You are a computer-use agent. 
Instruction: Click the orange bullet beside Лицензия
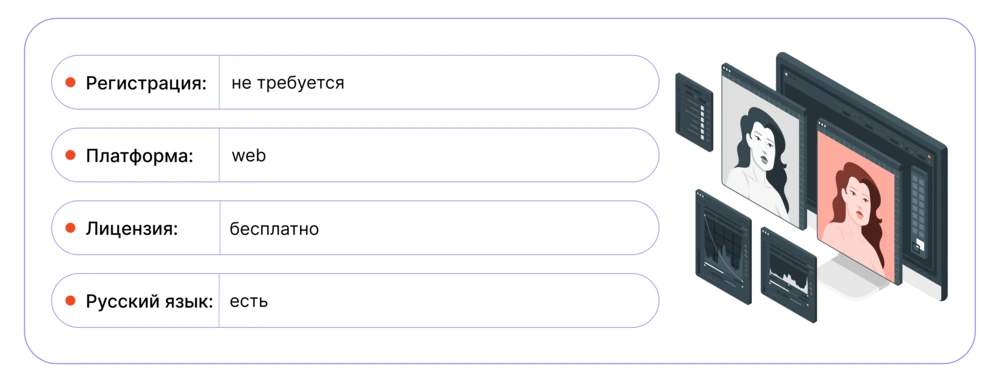[x=71, y=228]
